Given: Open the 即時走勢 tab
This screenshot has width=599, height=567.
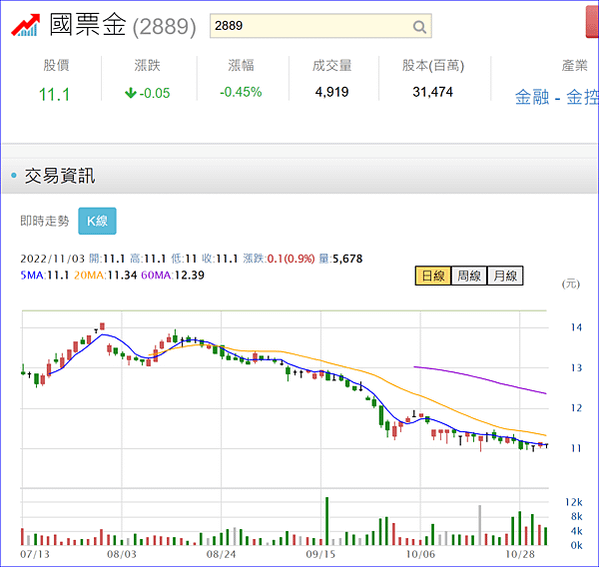Looking at the screenshot, I should (x=44, y=221).
